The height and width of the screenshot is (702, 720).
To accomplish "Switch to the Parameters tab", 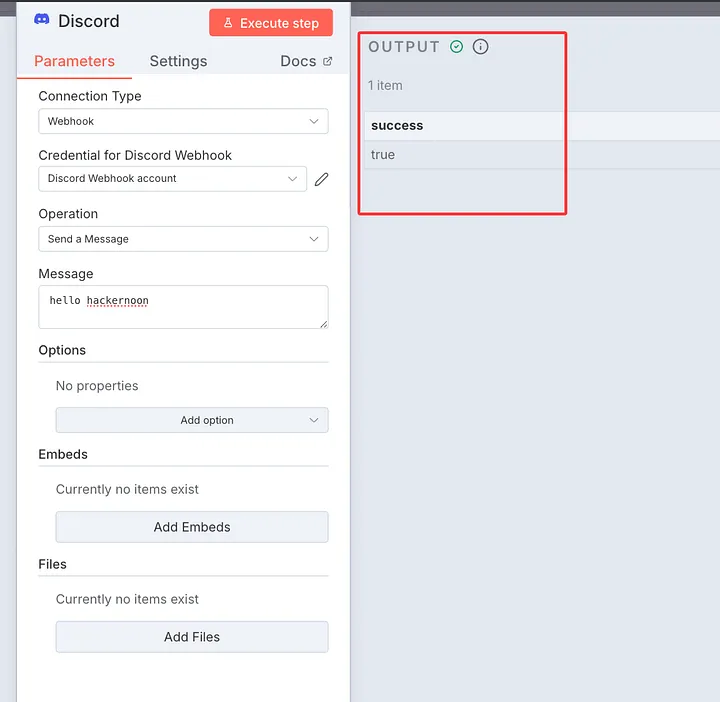I will [74, 61].
